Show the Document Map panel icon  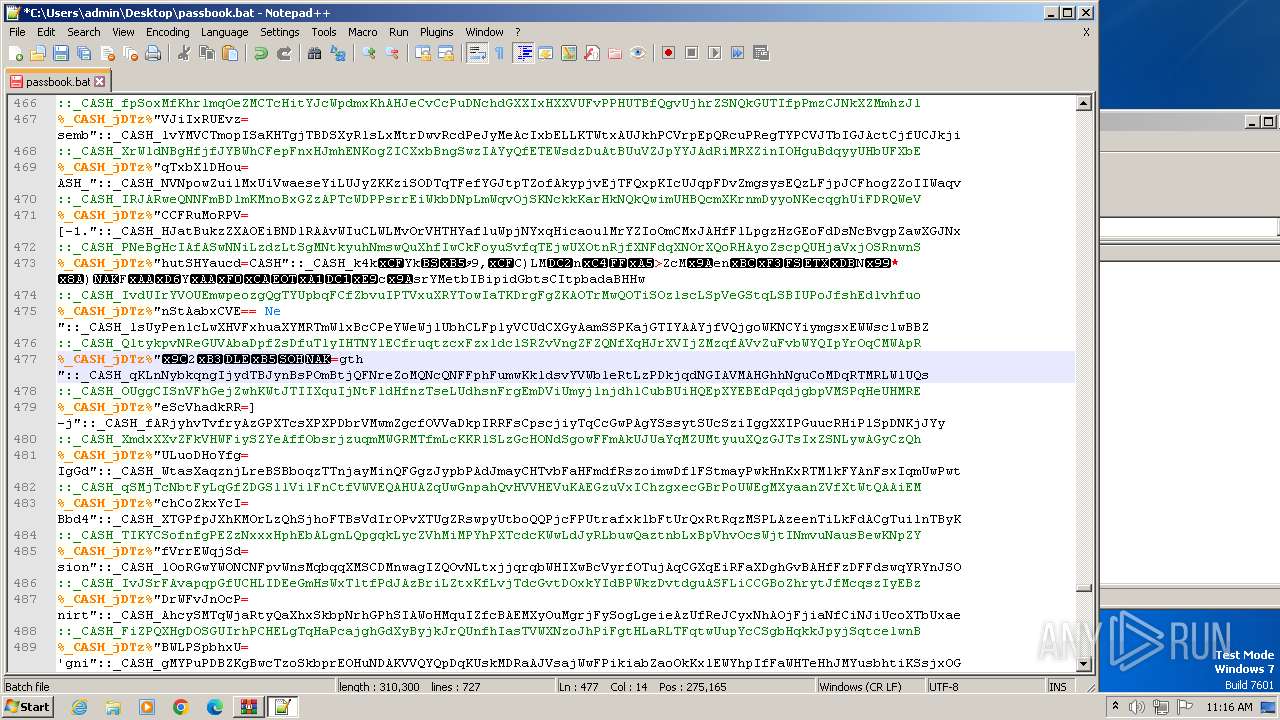tap(569, 53)
